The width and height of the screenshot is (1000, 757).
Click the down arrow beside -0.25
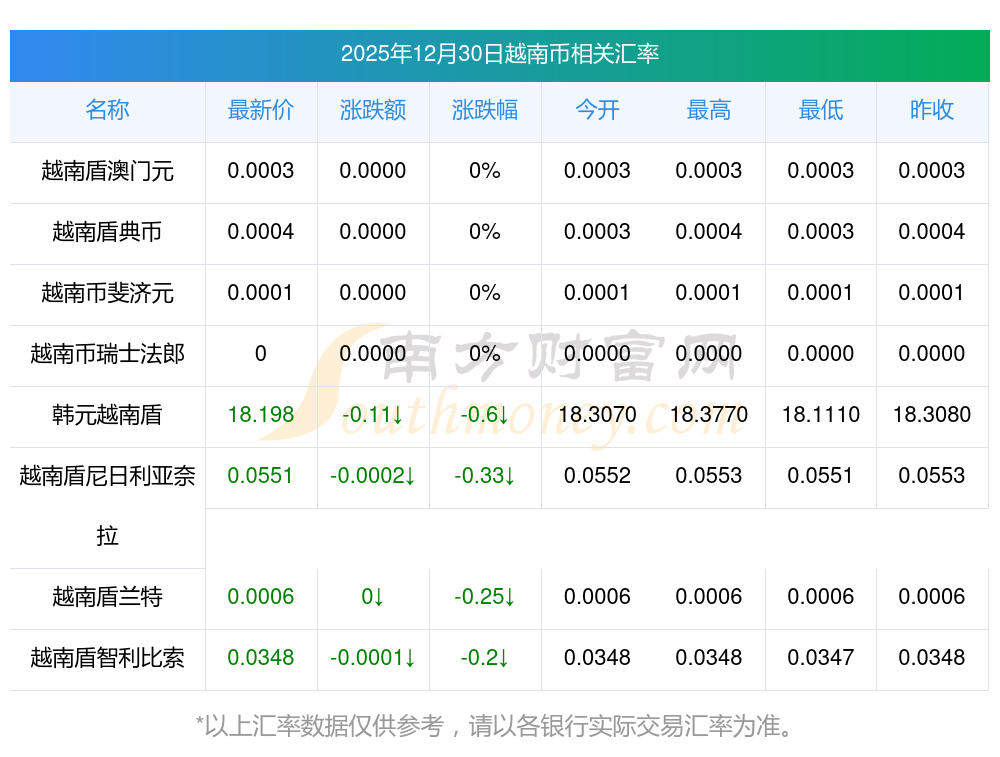coord(509,597)
